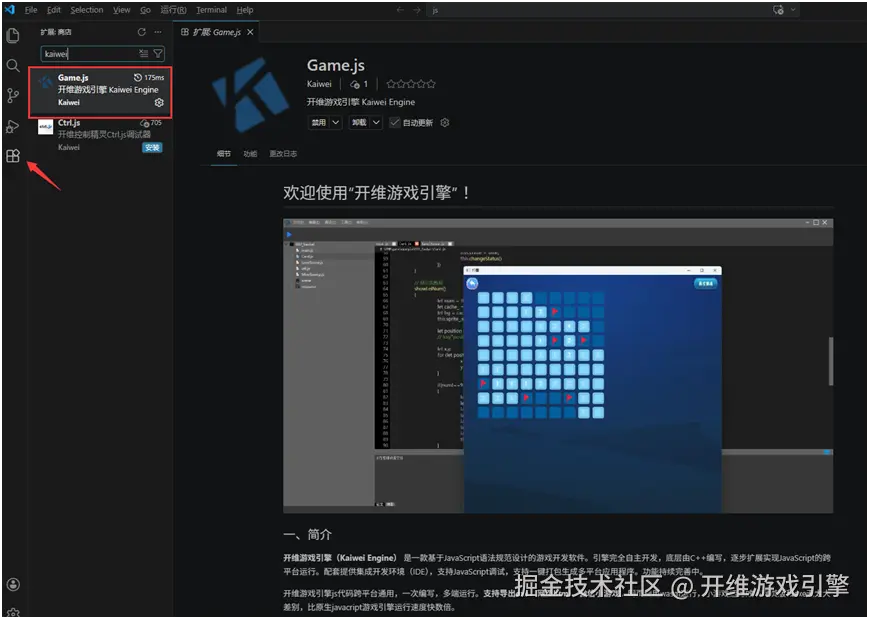Open the Extensions view icon
The width and height of the screenshot is (869, 619).
(12, 156)
